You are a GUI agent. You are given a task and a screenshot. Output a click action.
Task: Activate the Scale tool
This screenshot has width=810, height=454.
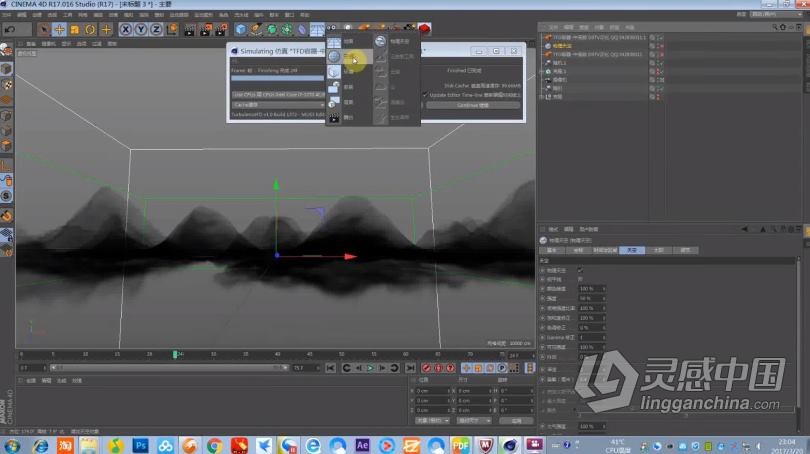[x=75, y=29]
